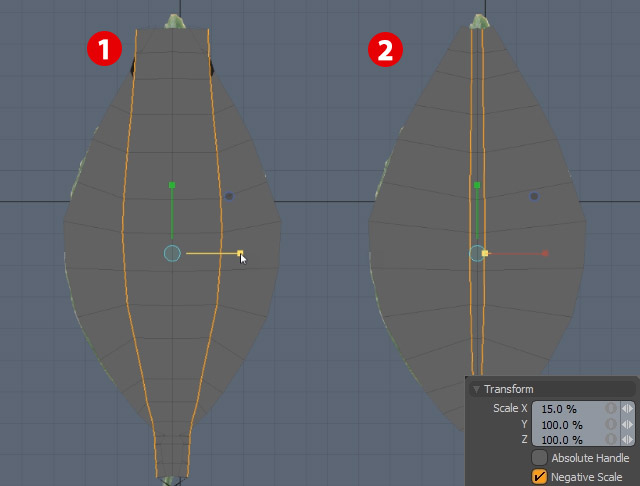Click the Scale Z stepper arrows
Screen dimensions: 640x486
click(627, 439)
